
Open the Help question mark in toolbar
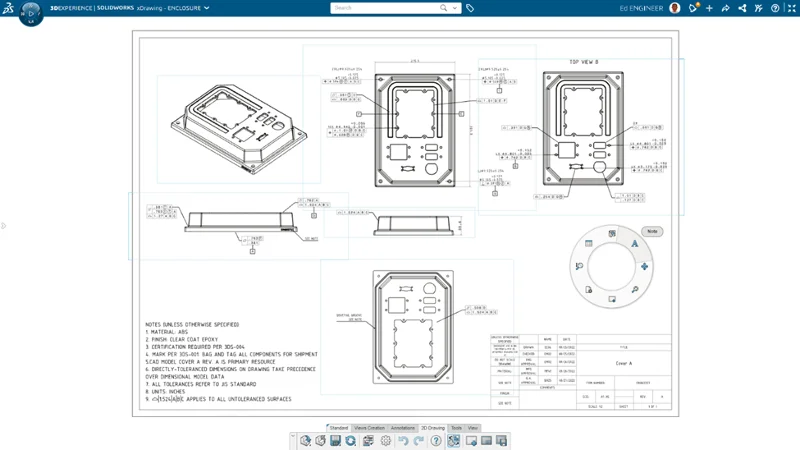436,440
